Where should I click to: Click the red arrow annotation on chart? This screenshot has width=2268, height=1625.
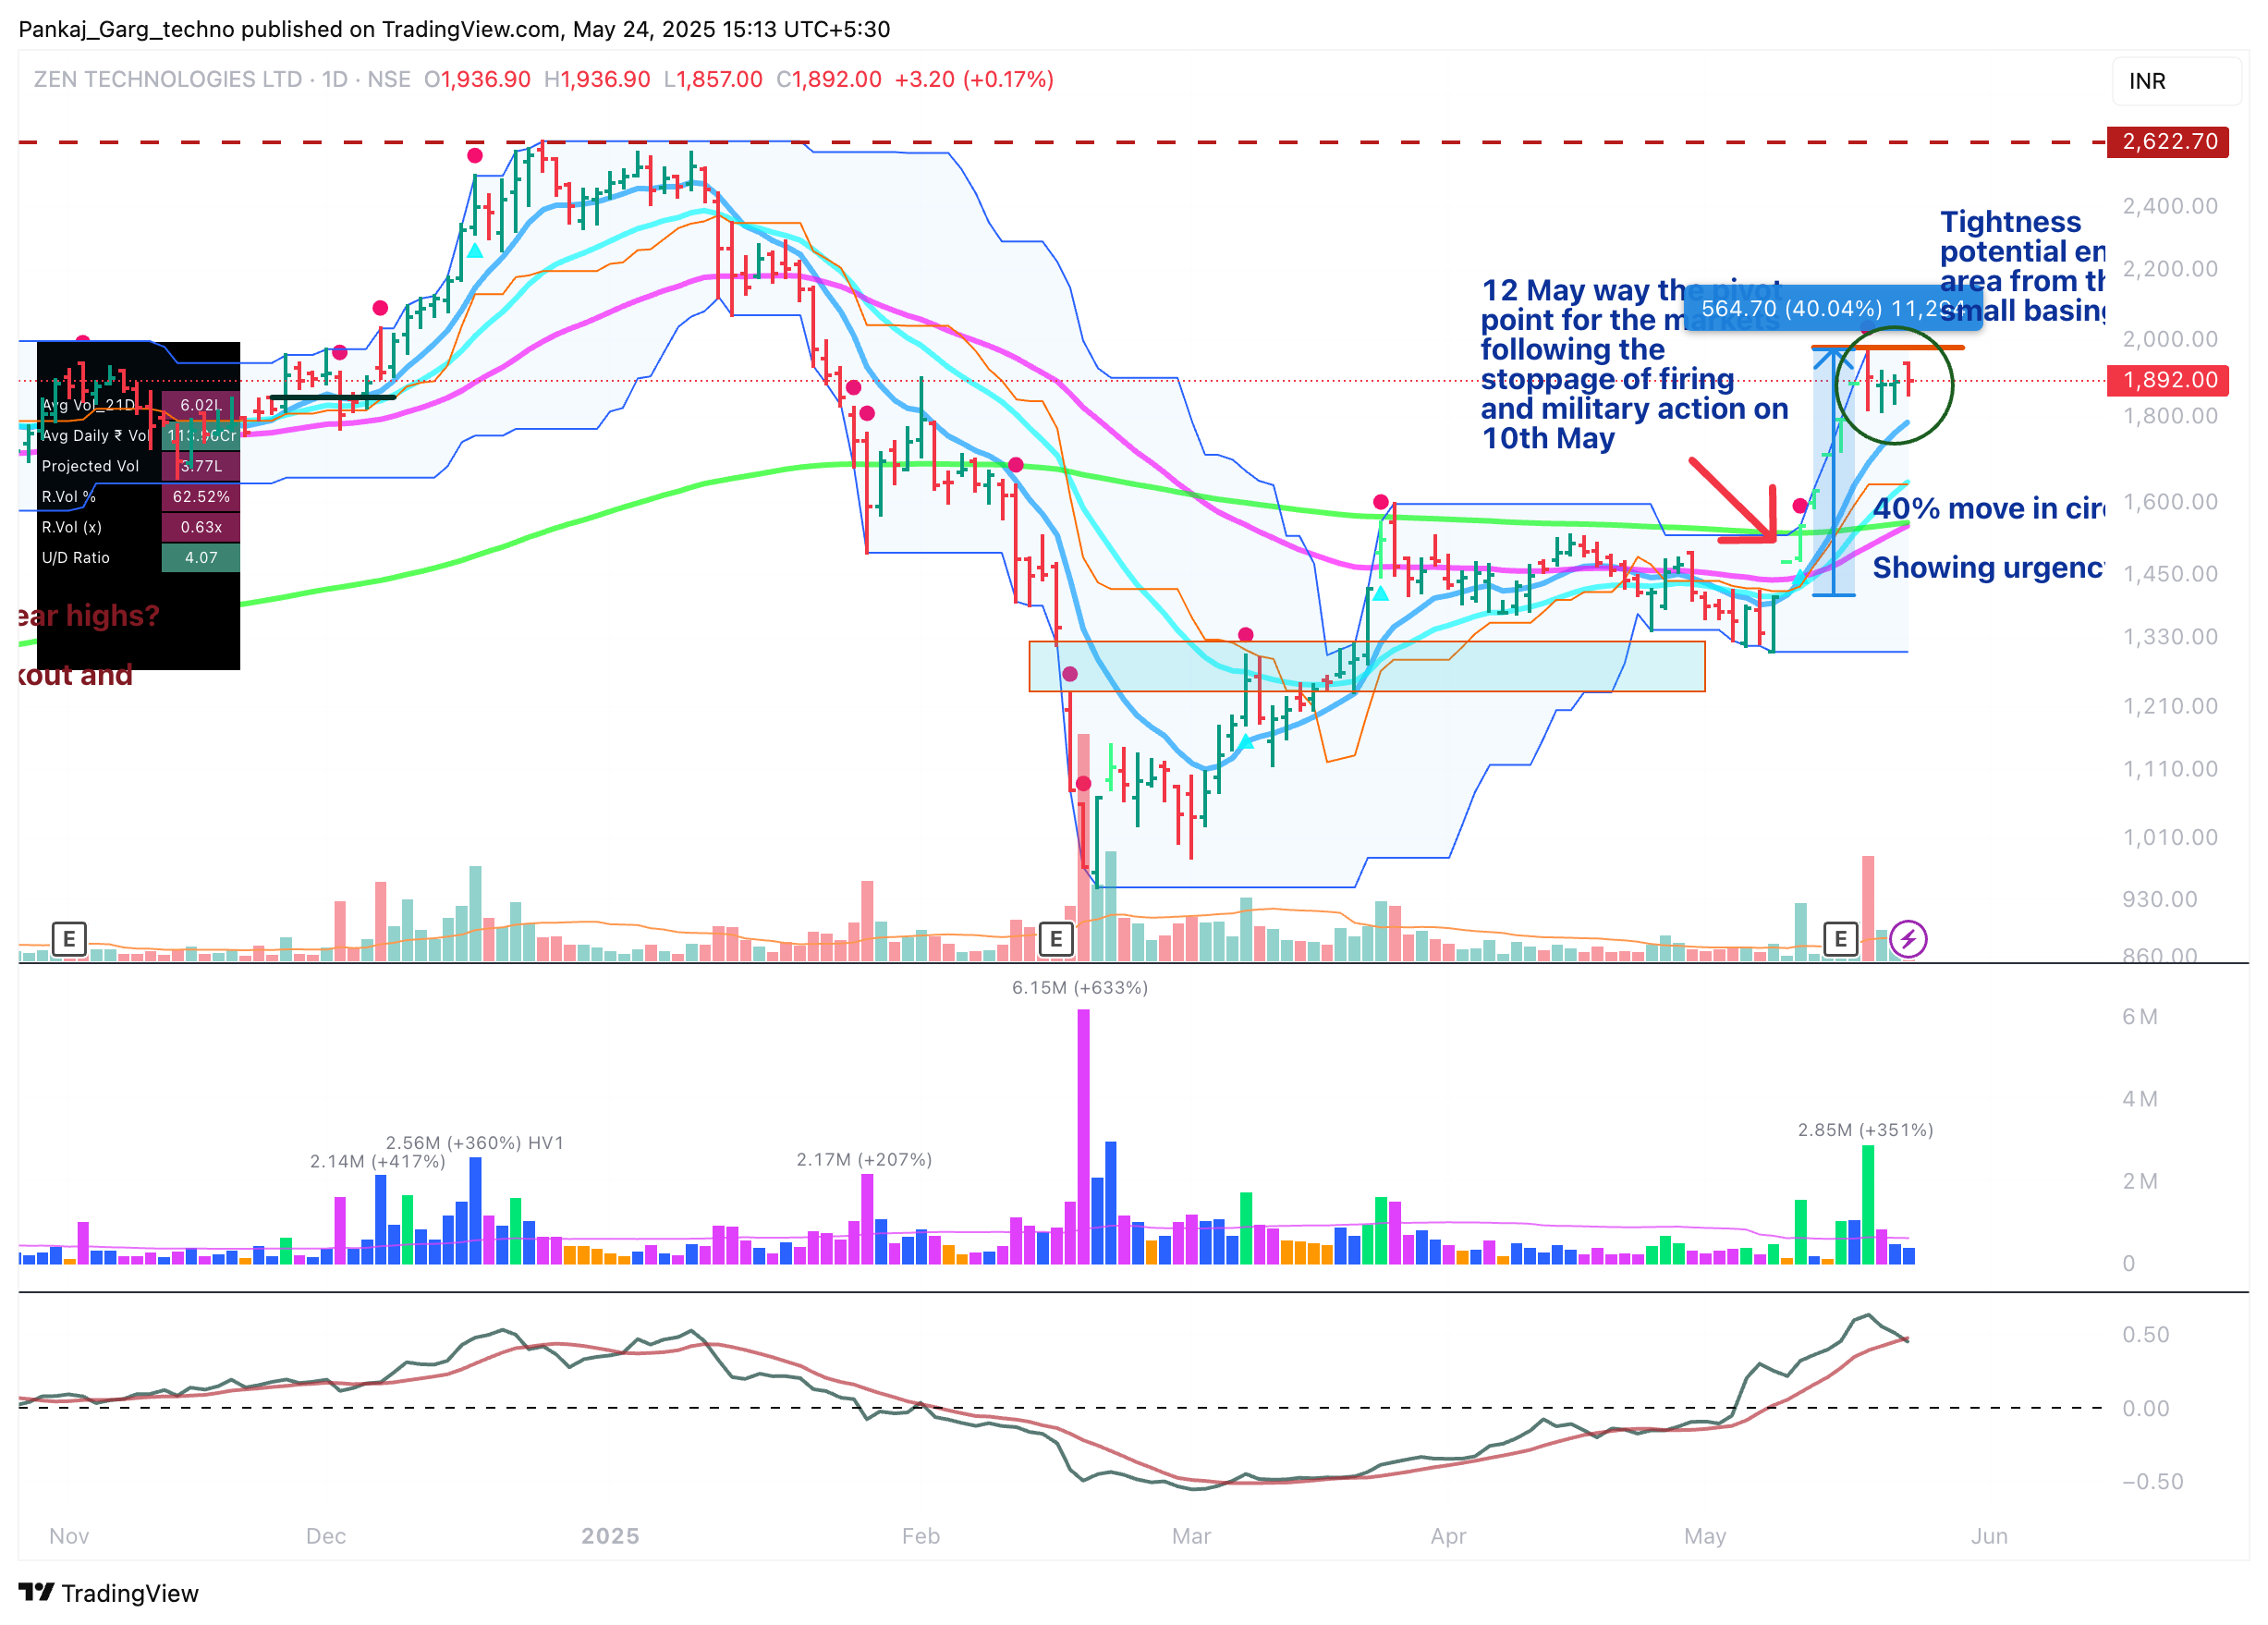click(x=1735, y=502)
